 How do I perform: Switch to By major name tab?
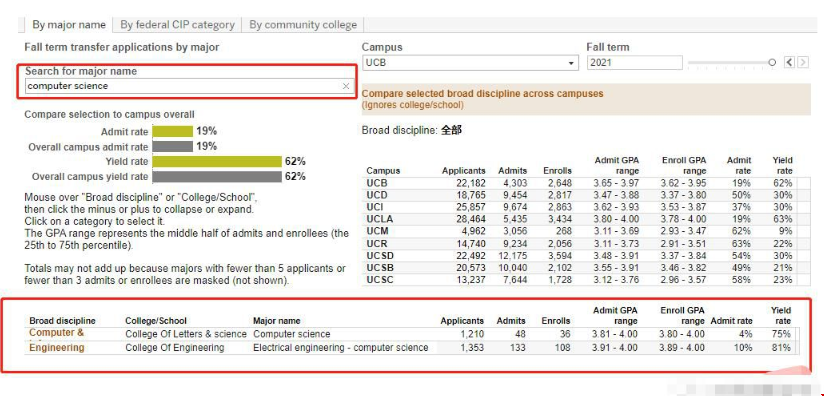pyautogui.click(x=68, y=25)
